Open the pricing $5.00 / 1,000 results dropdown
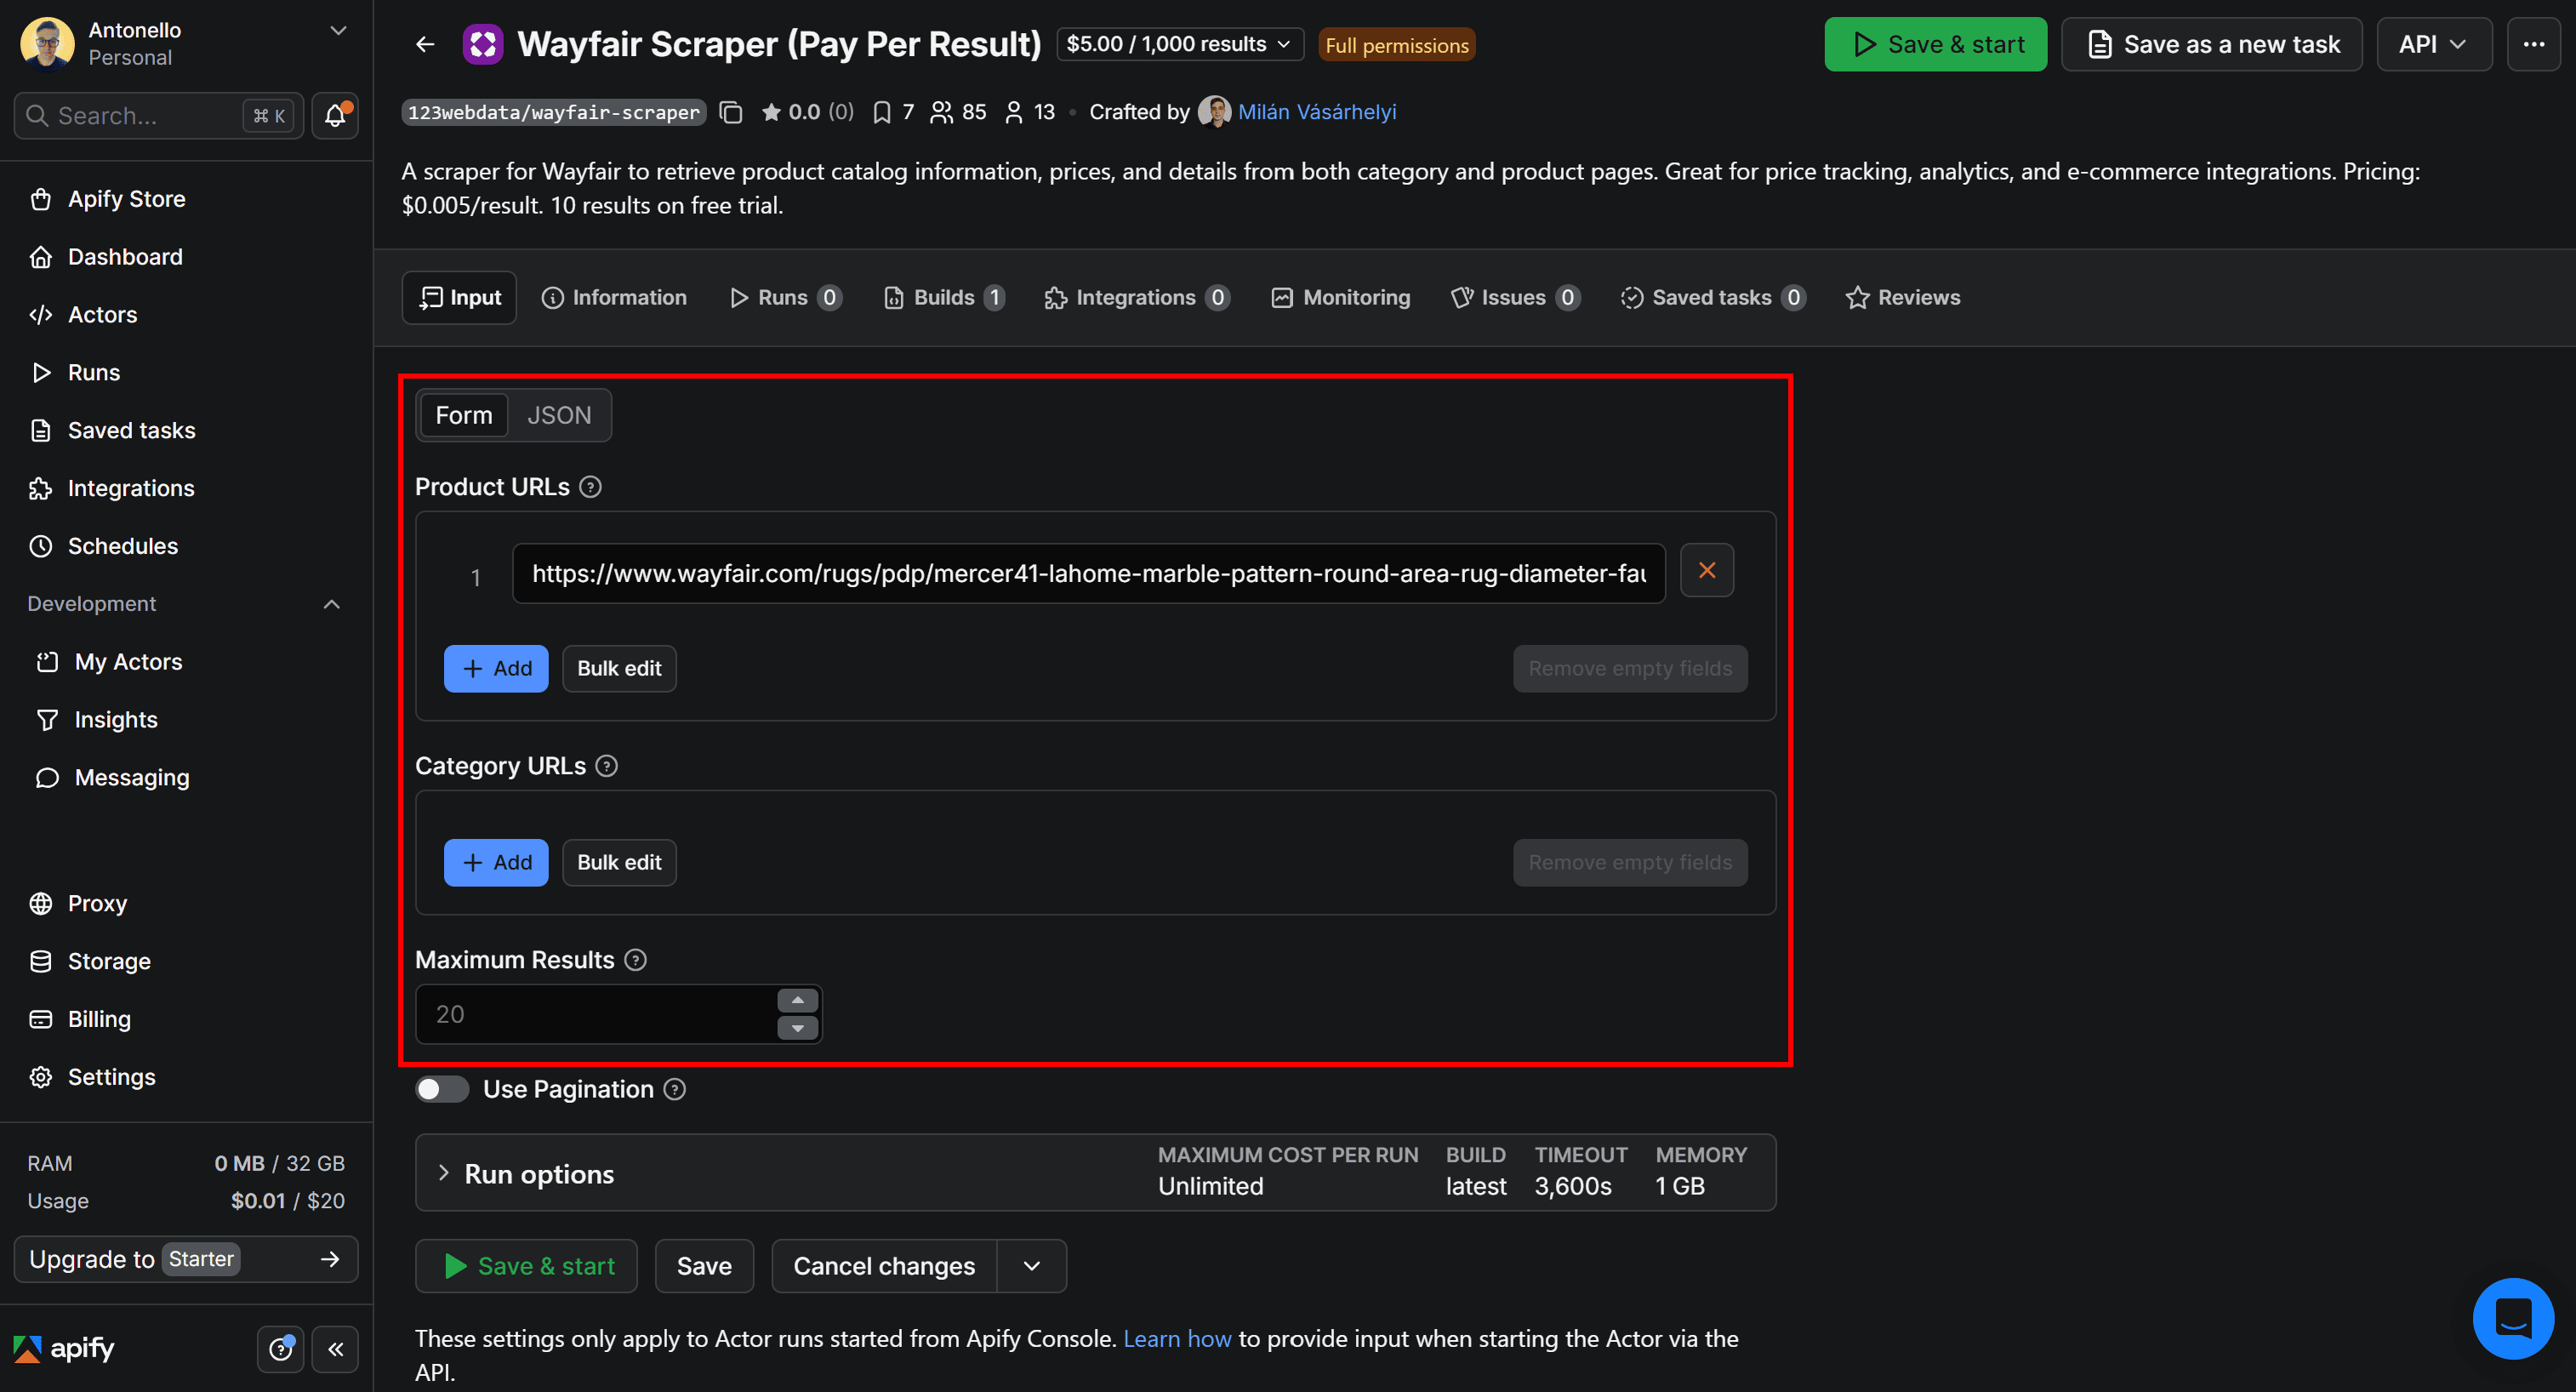 [x=1179, y=44]
